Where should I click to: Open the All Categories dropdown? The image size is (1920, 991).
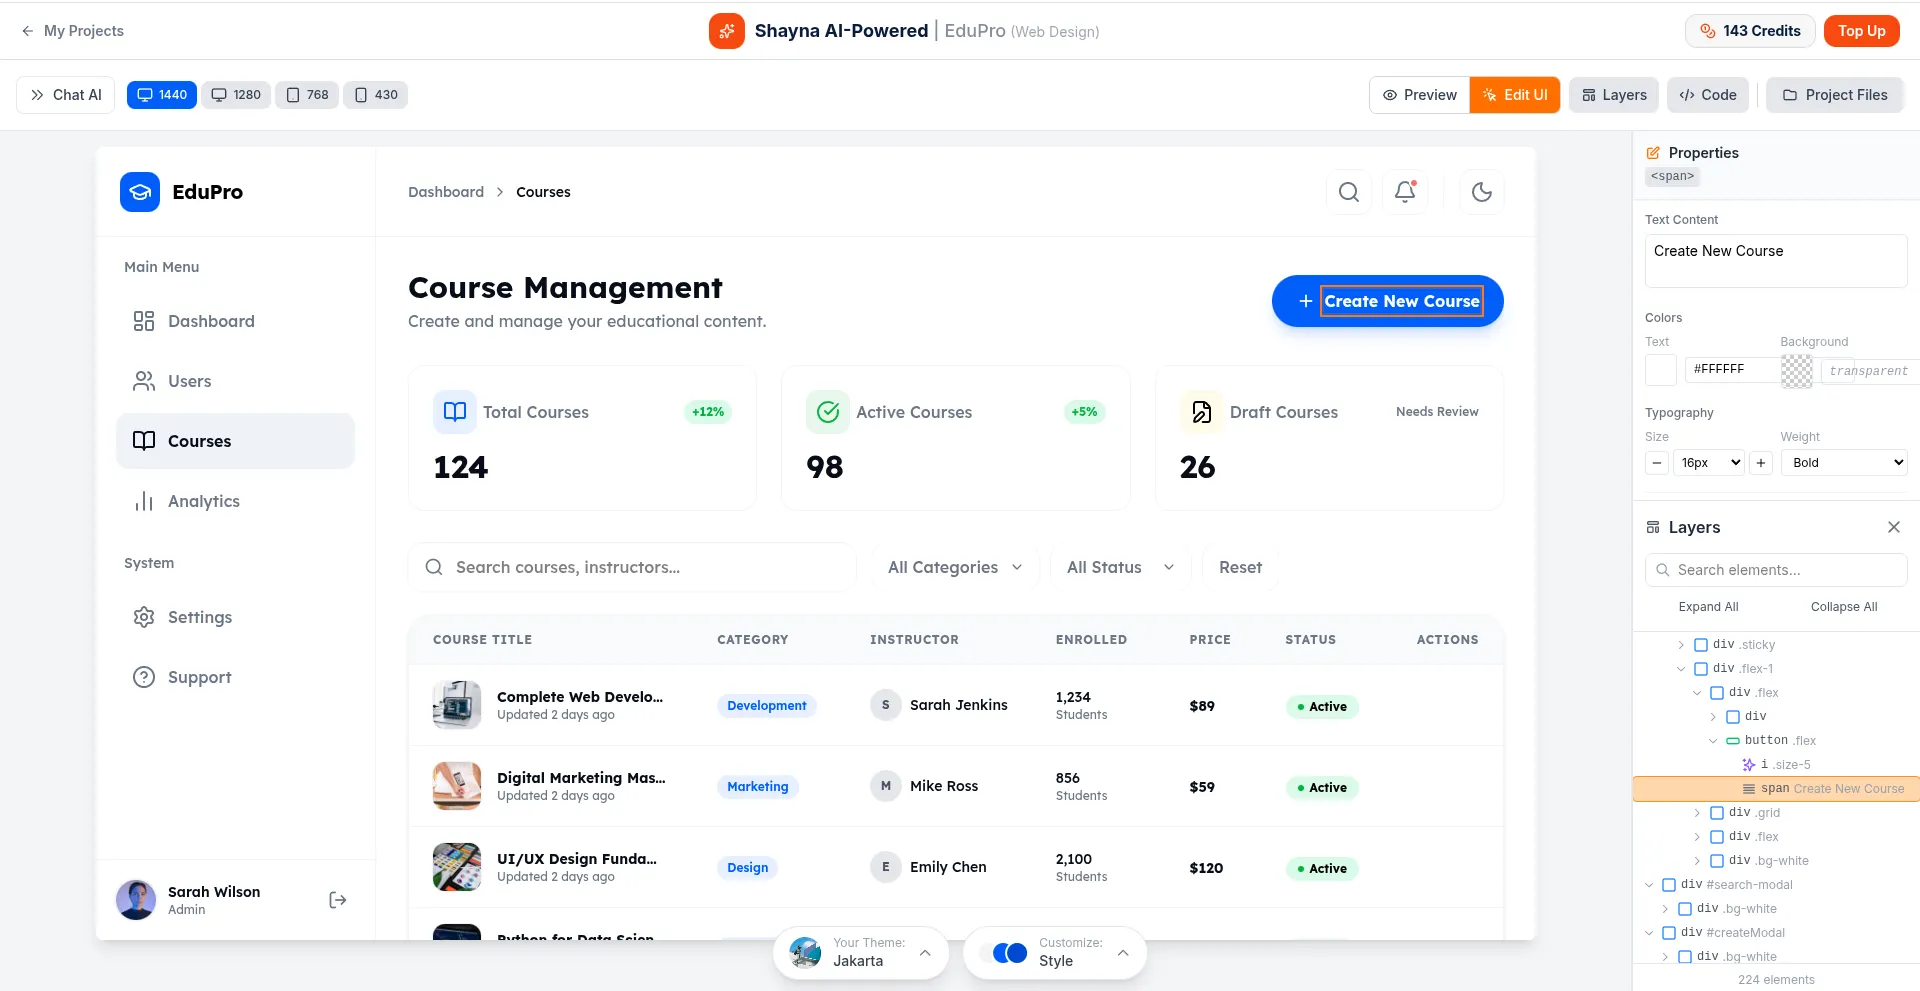(x=954, y=567)
